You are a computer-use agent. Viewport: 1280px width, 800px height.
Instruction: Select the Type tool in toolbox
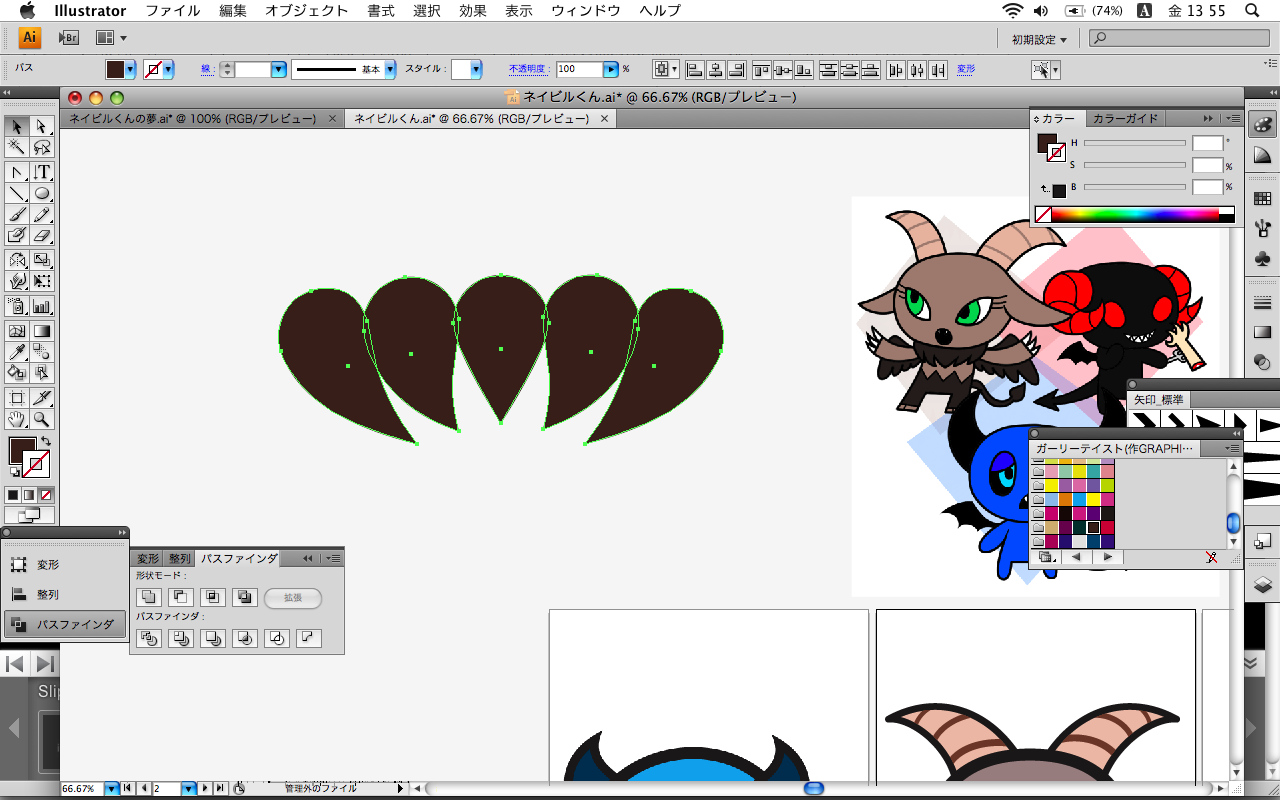tap(42, 172)
